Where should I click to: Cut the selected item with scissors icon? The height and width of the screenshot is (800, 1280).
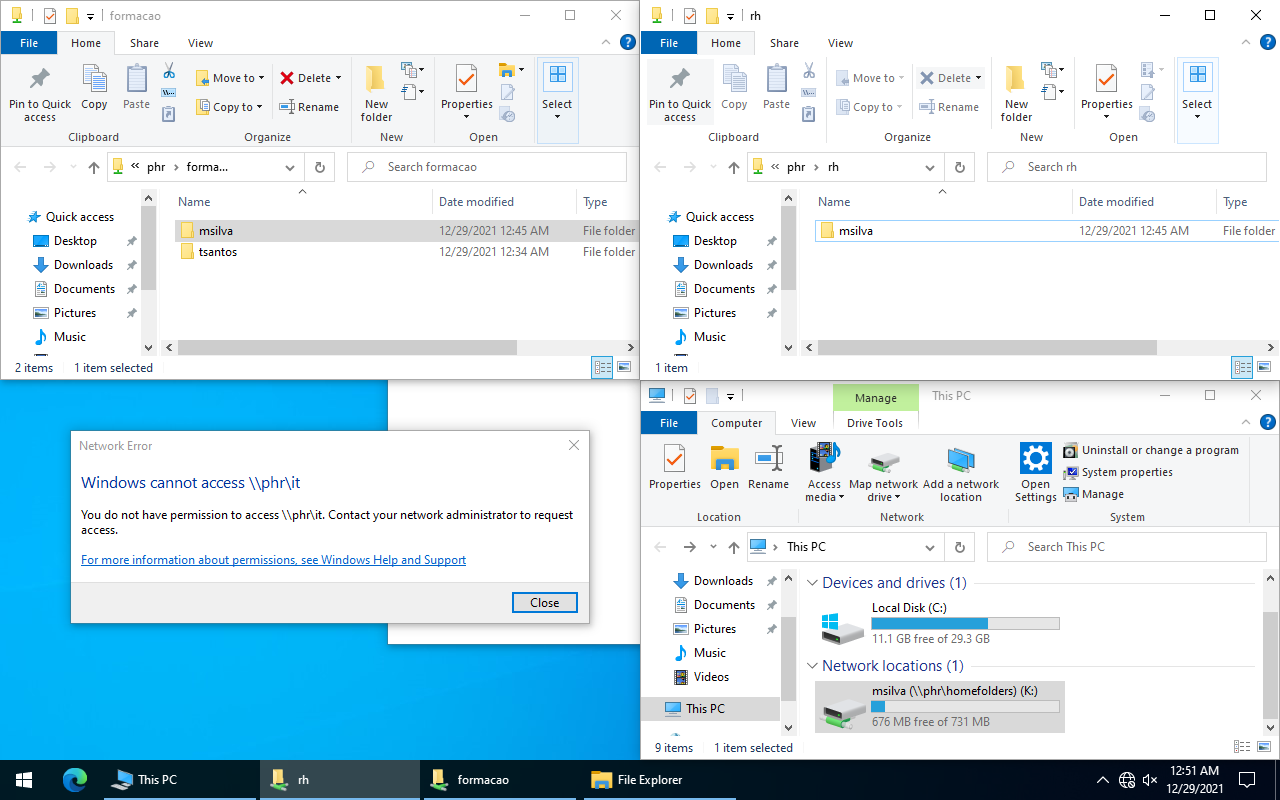point(168,74)
